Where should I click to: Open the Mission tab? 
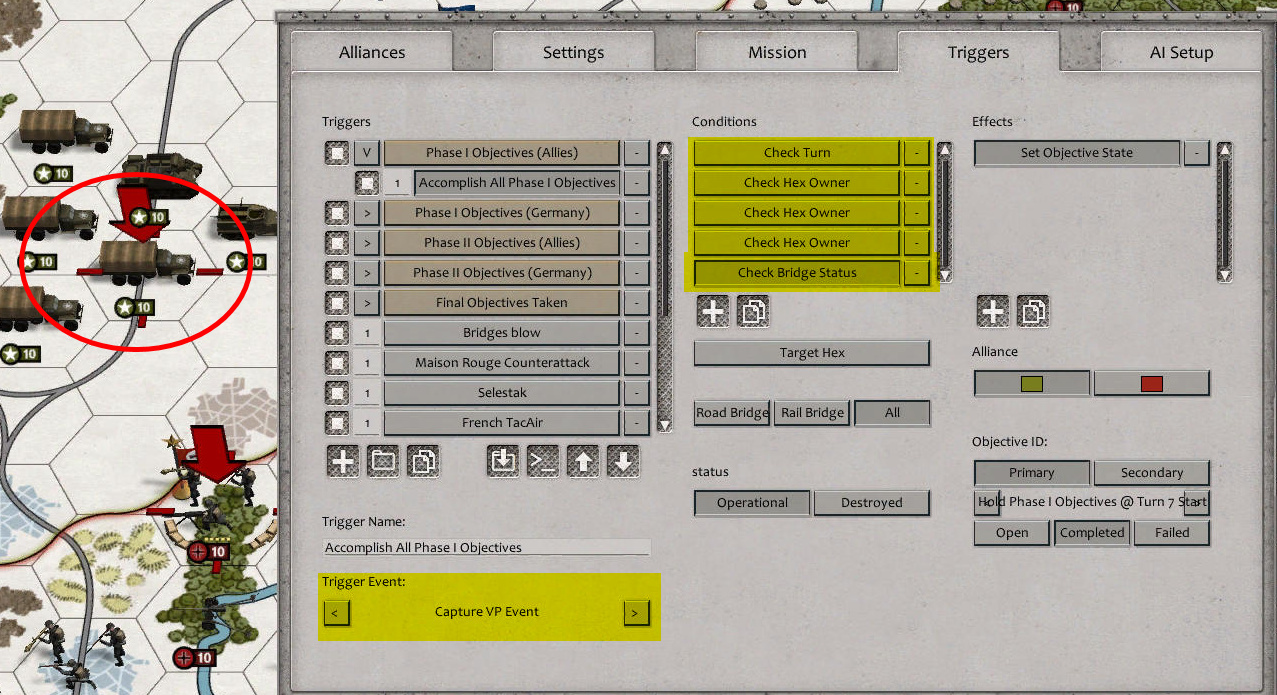(777, 52)
